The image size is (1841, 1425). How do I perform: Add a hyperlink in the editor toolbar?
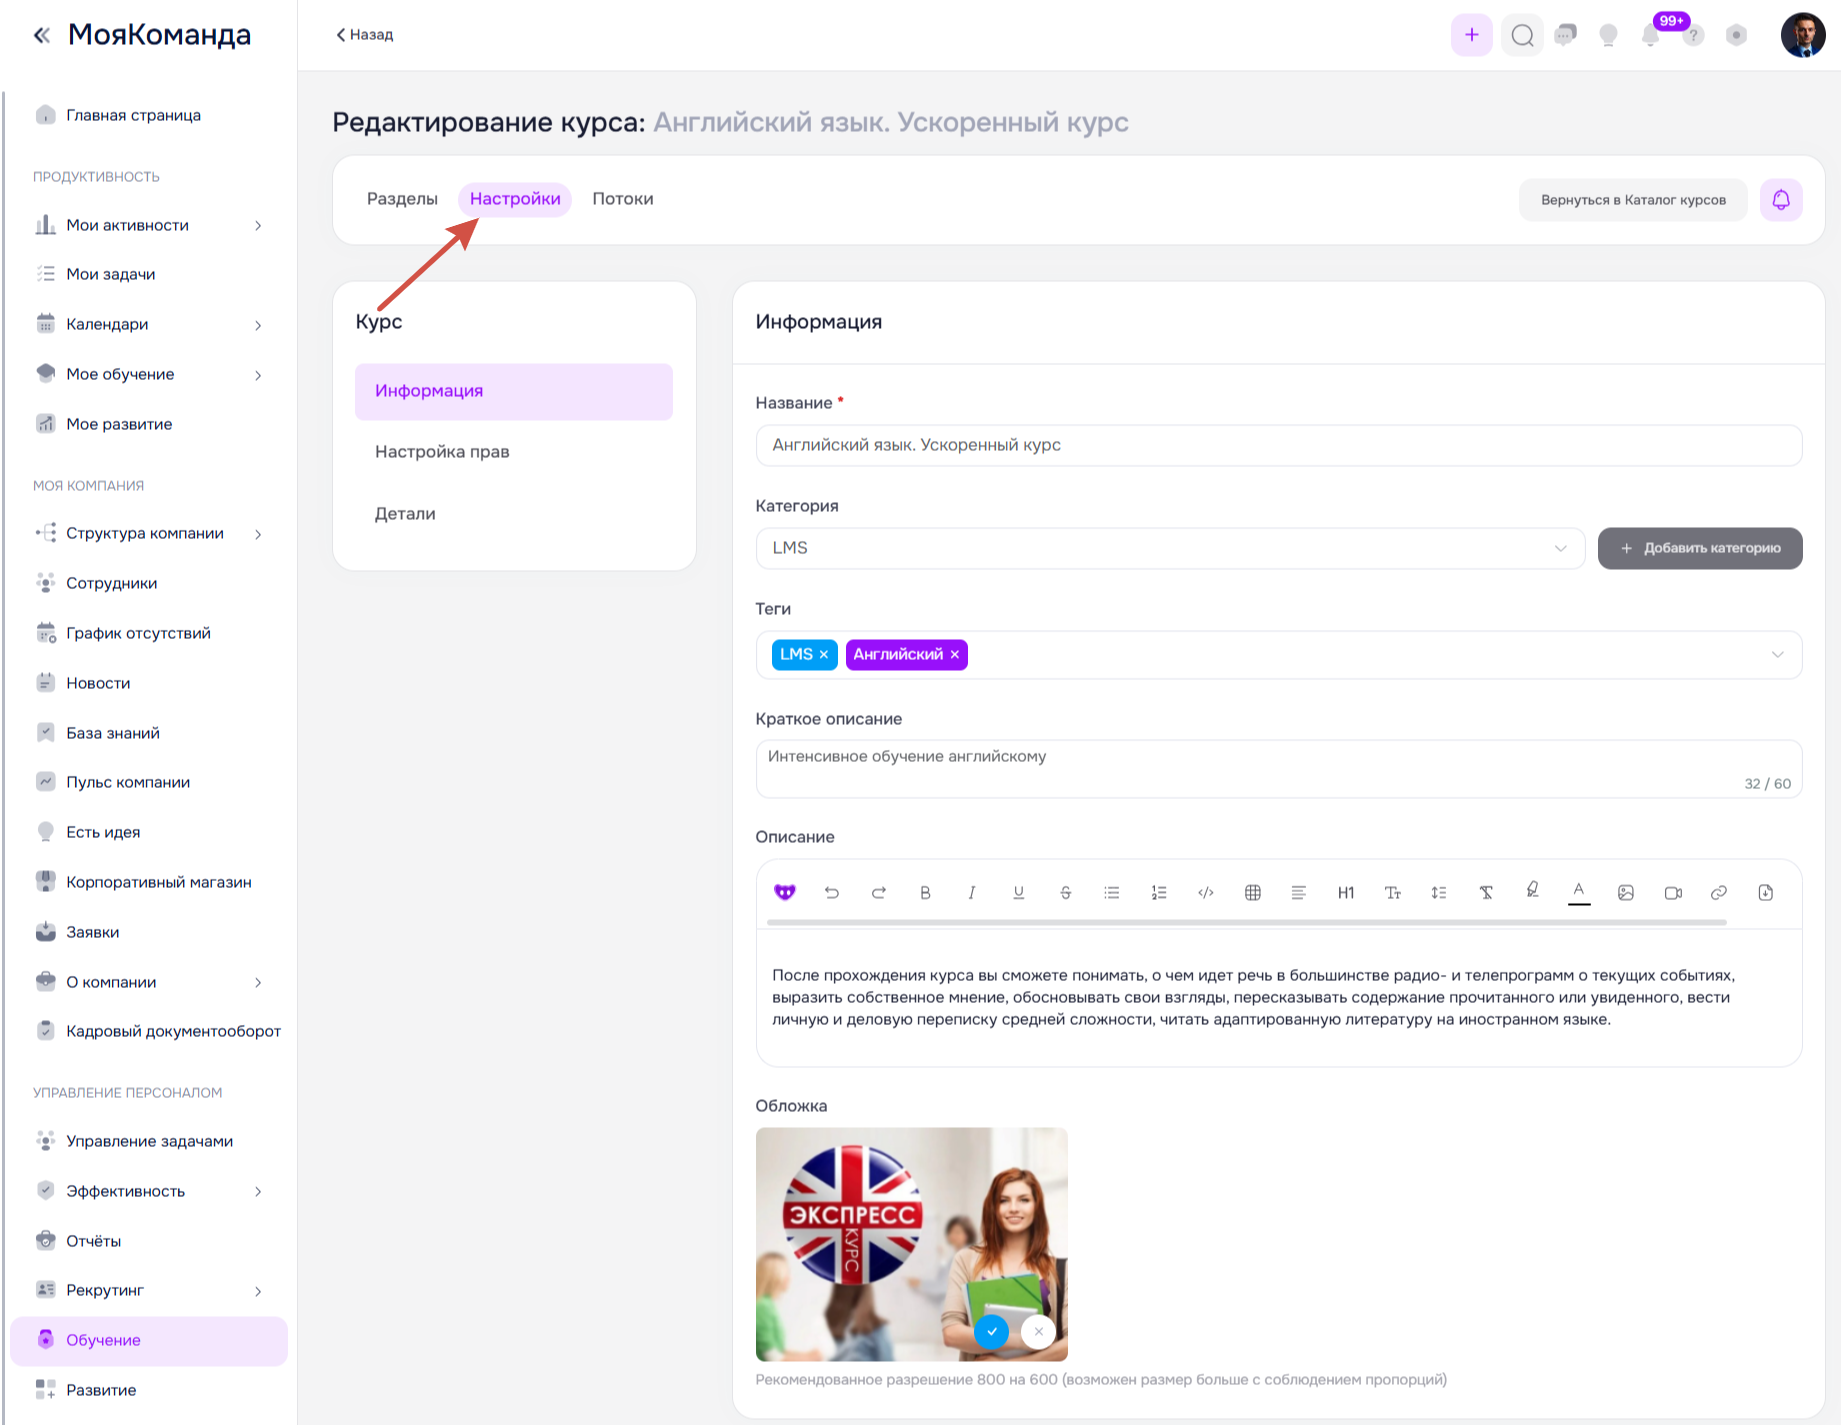click(x=1719, y=893)
